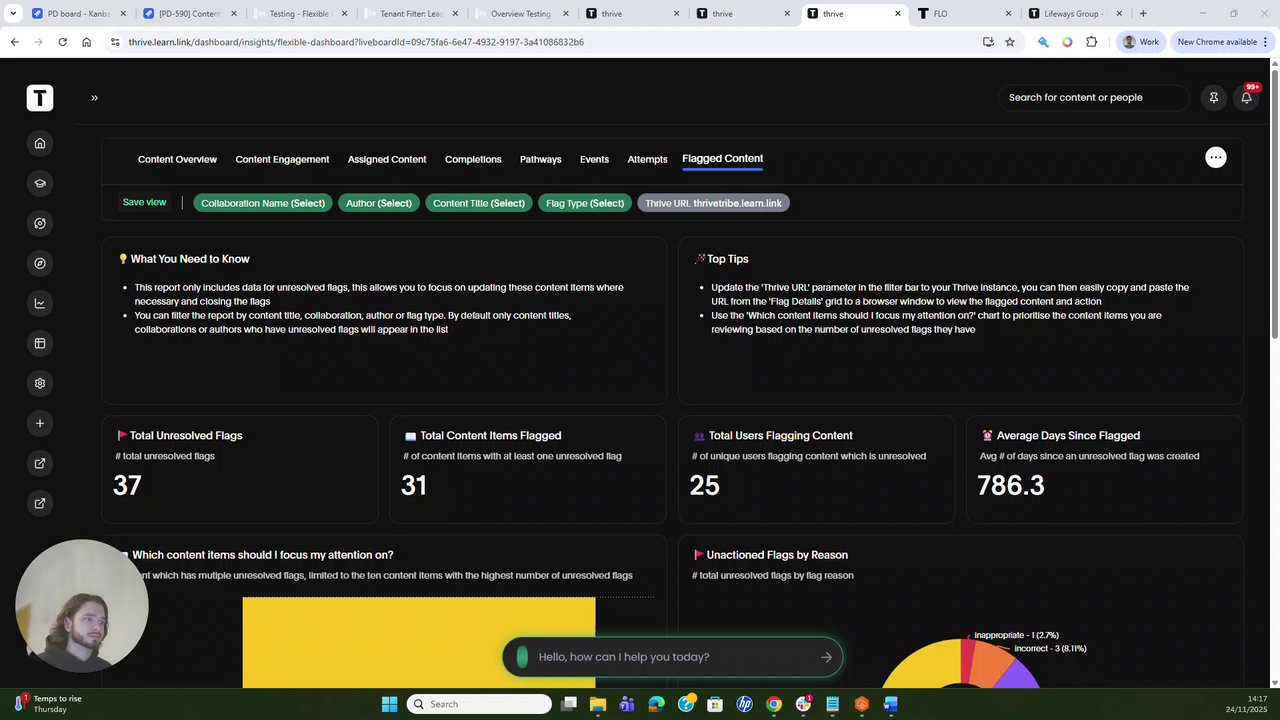Open Flag Type filter dropdown
The image size is (1280, 720).
pyautogui.click(x=585, y=203)
